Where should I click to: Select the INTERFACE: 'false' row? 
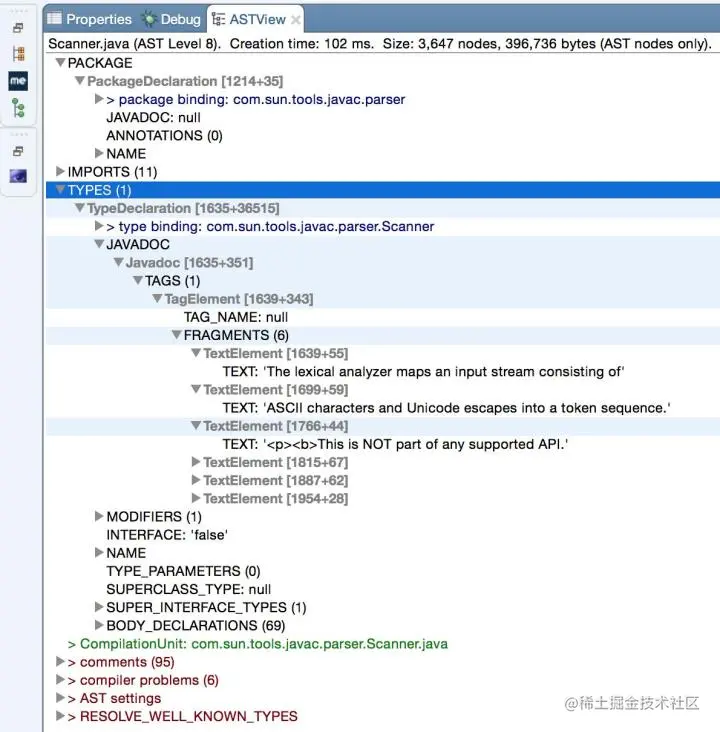coord(167,535)
